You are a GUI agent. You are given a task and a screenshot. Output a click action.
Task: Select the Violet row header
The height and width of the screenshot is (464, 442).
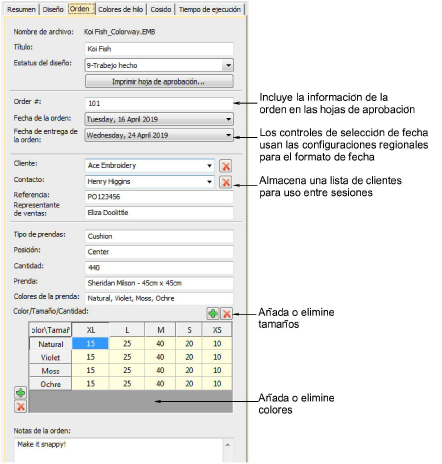coord(51,357)
